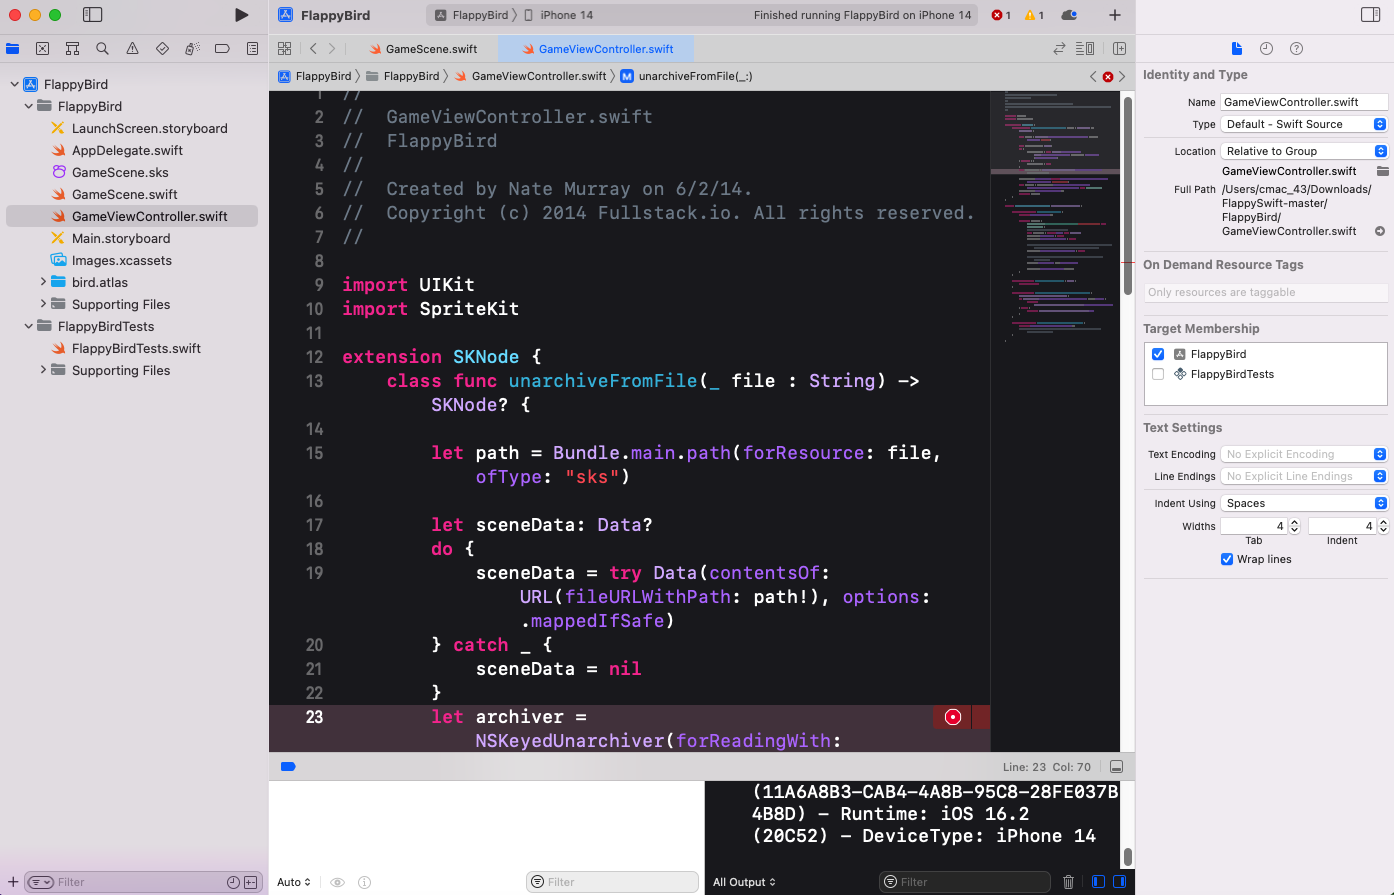1394x895 pixels.
Task: Open FlappyBirdTests.swift file
Action: [x=136, y=348]
